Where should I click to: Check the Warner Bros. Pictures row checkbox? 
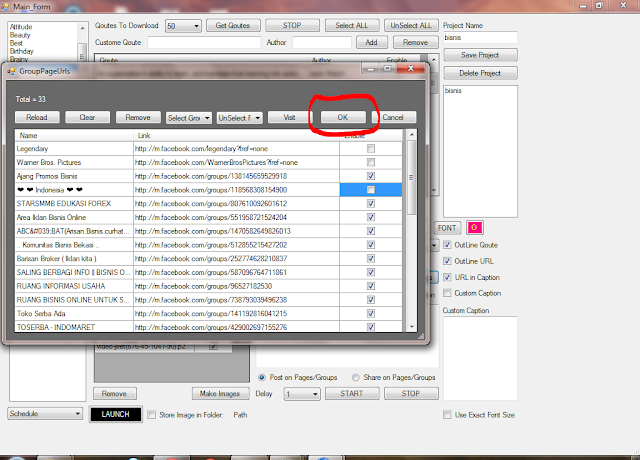click(x=371, y=162)
